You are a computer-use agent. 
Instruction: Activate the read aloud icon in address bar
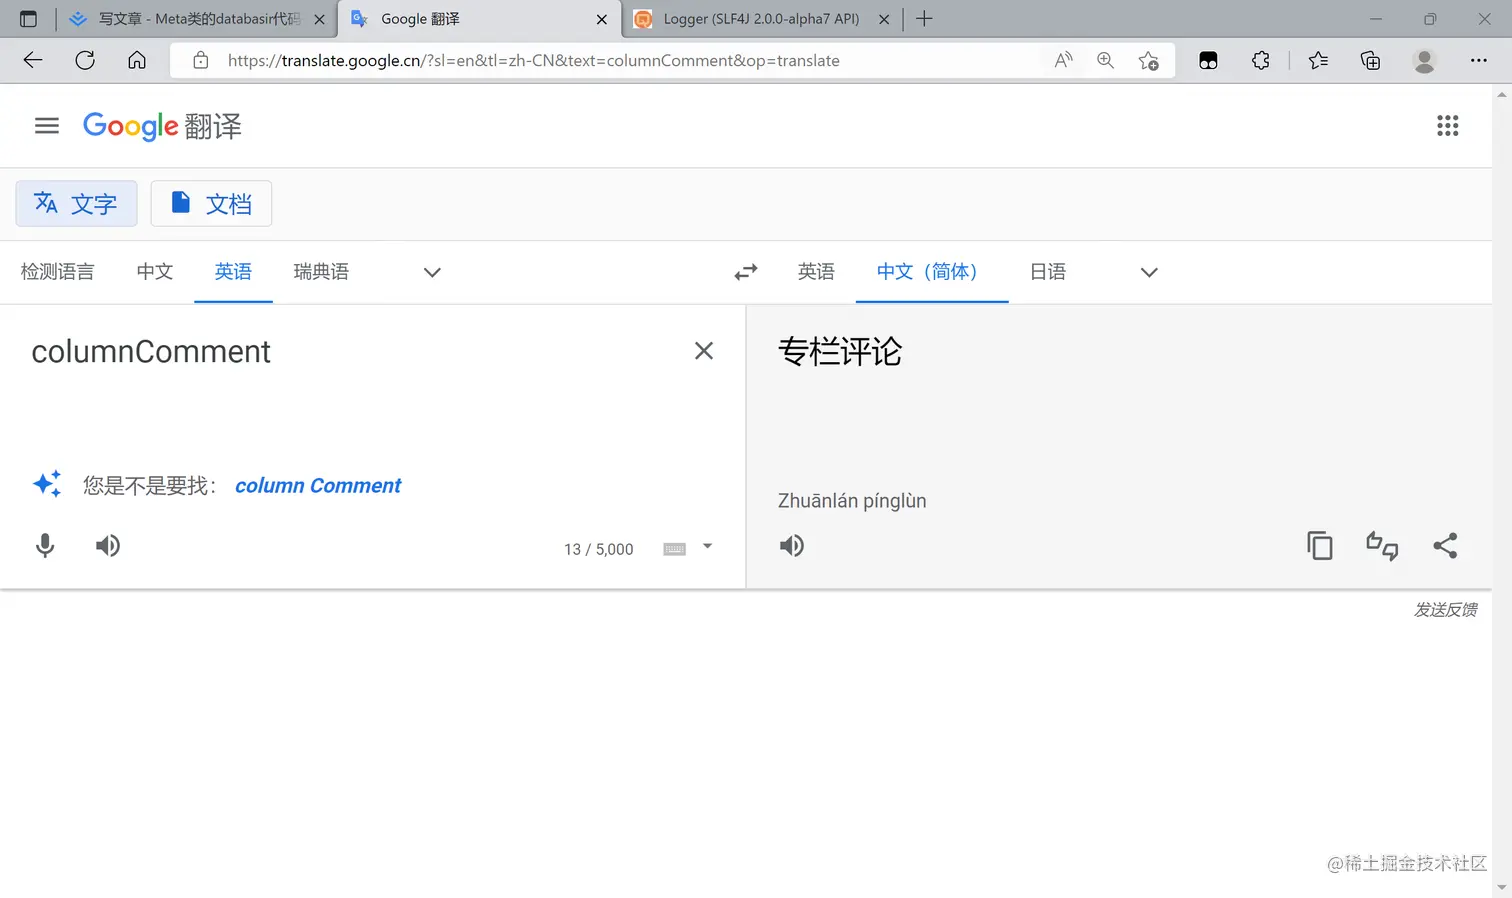coord(1063,61)
